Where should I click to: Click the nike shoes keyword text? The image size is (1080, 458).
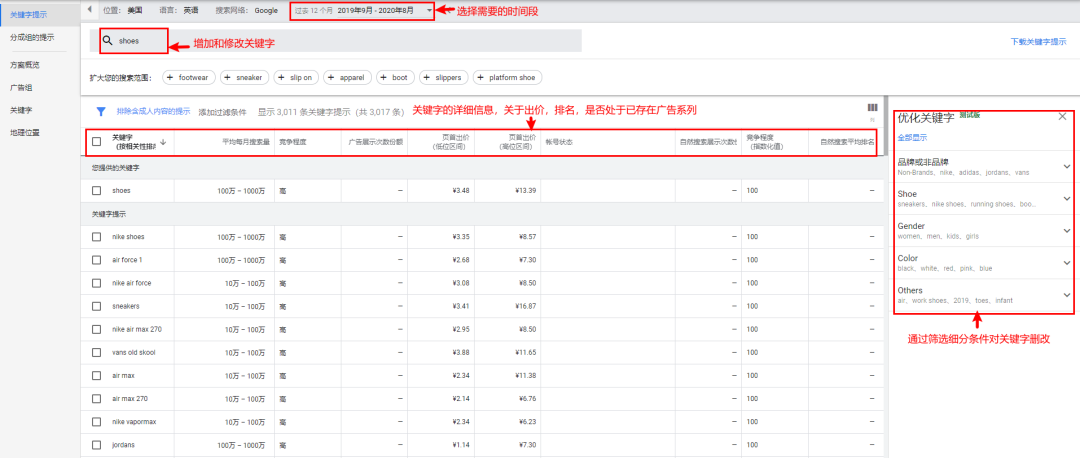[x=128, y=237]
